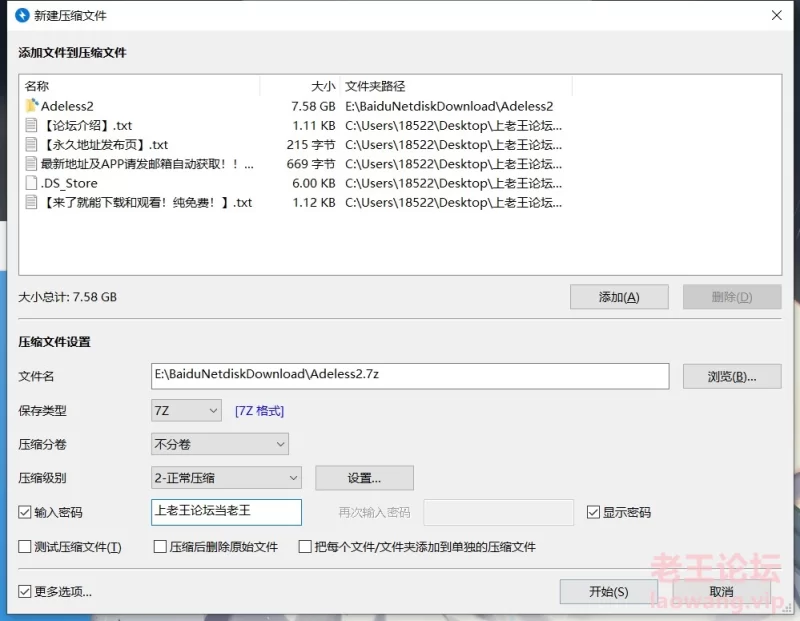The height and width of the screenshot is (621, 800).
Task: Open the [7Z 格式] link
Action: point(259,410)
